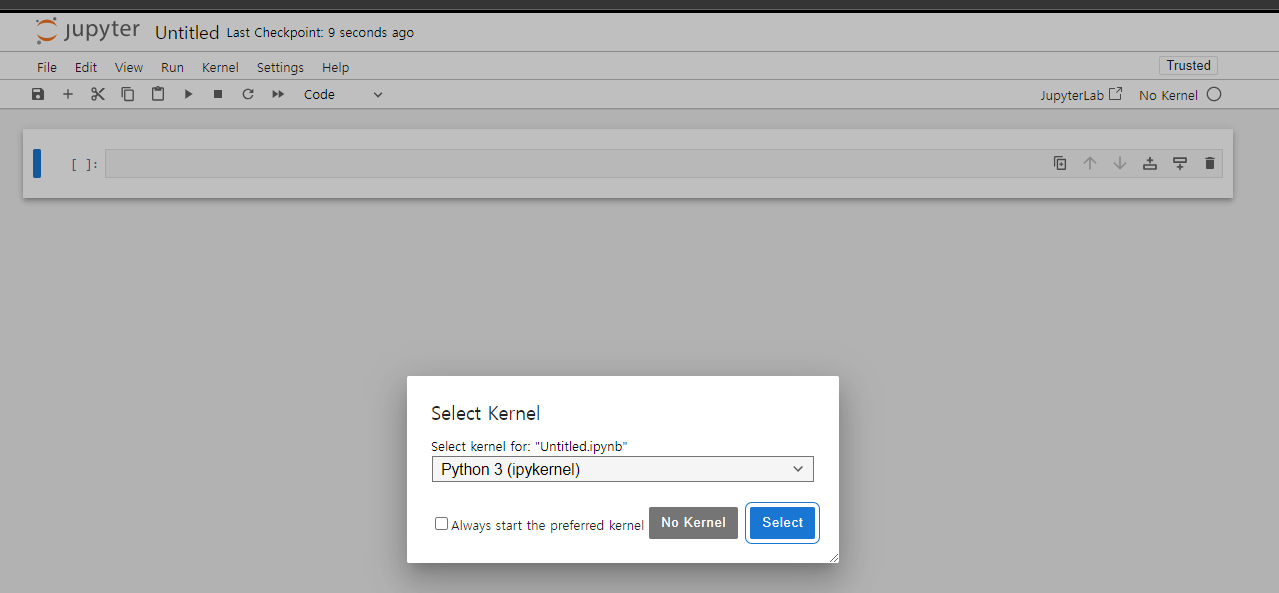Click the Jupyter logo

(88, 31)
